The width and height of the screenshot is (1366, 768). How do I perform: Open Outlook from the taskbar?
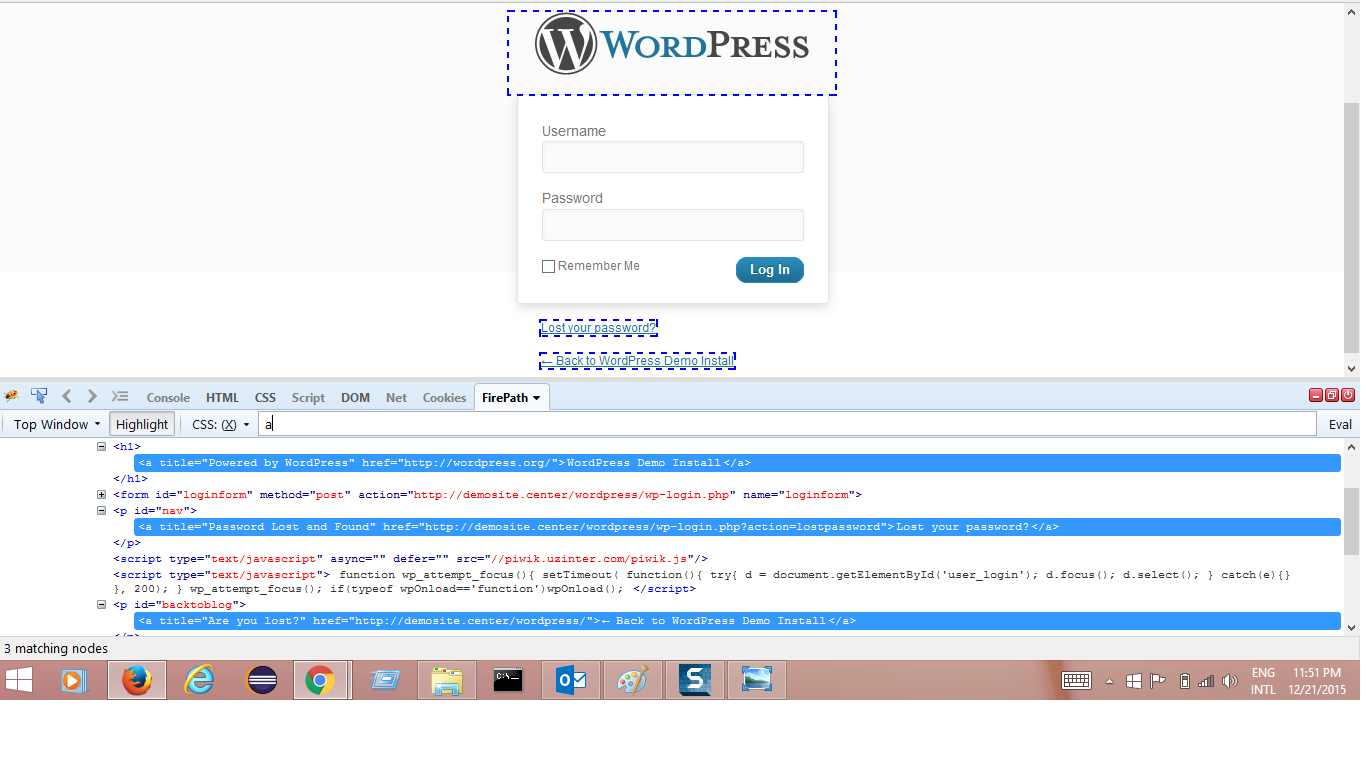click(571, 680)
